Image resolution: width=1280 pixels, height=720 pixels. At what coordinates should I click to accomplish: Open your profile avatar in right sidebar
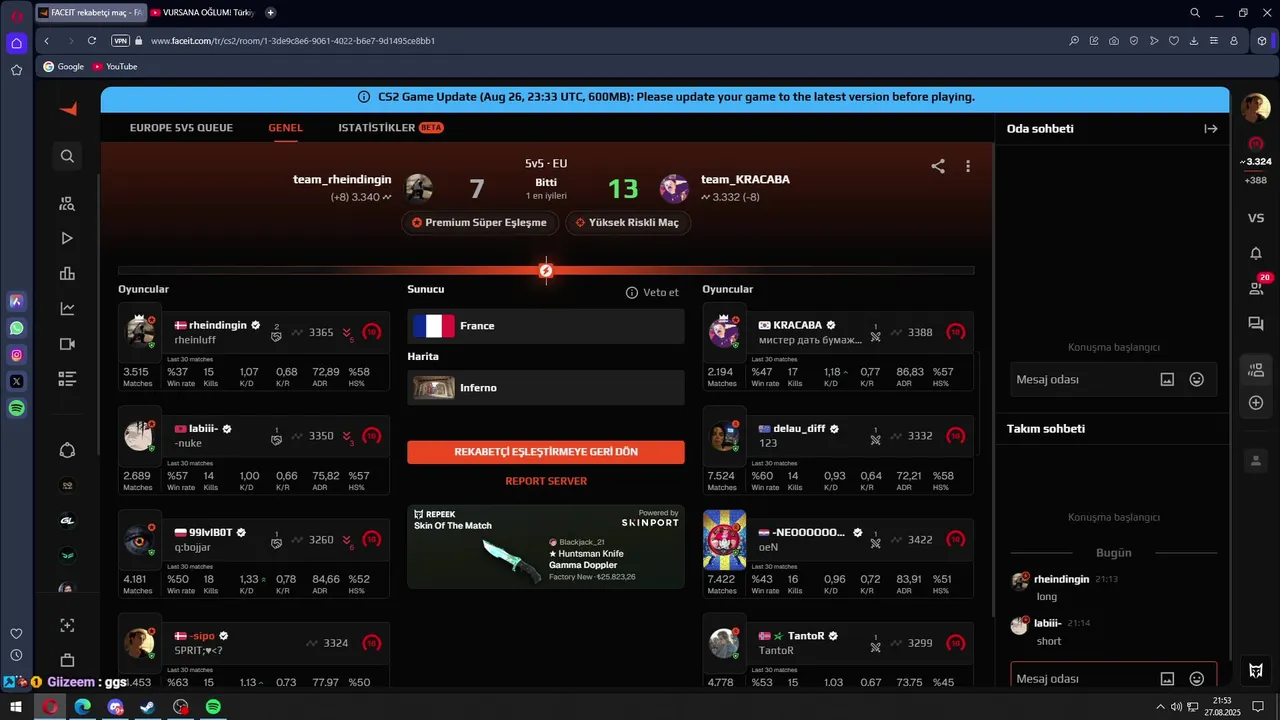pyautogui.click(x=1256, y=108)
